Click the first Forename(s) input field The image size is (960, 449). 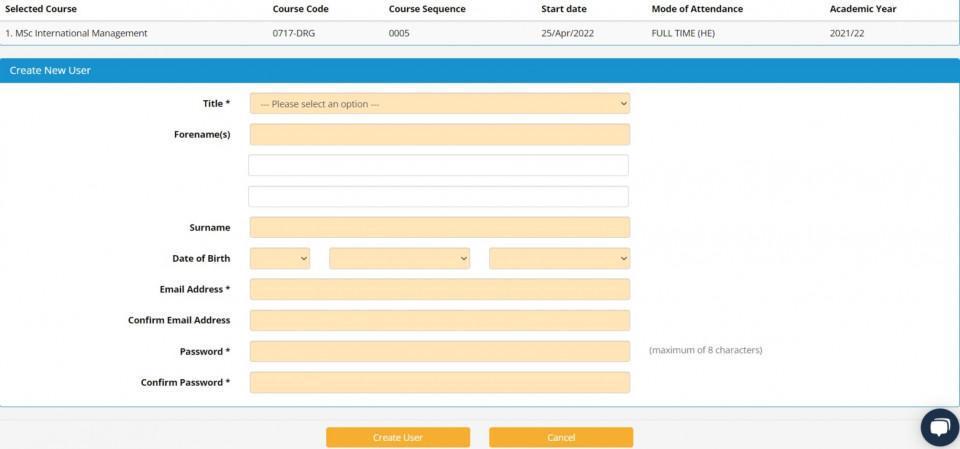coord(439,135)
